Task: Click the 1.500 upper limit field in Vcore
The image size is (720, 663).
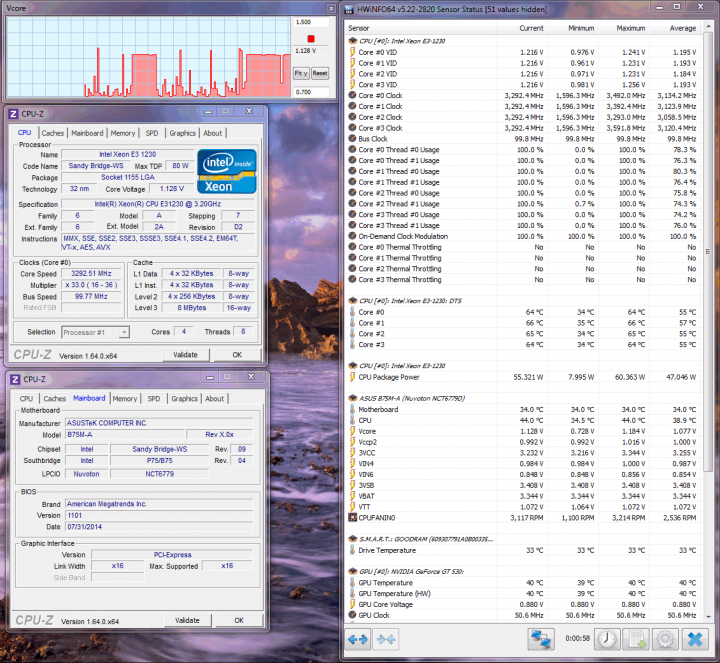Action: pos(311,22)
